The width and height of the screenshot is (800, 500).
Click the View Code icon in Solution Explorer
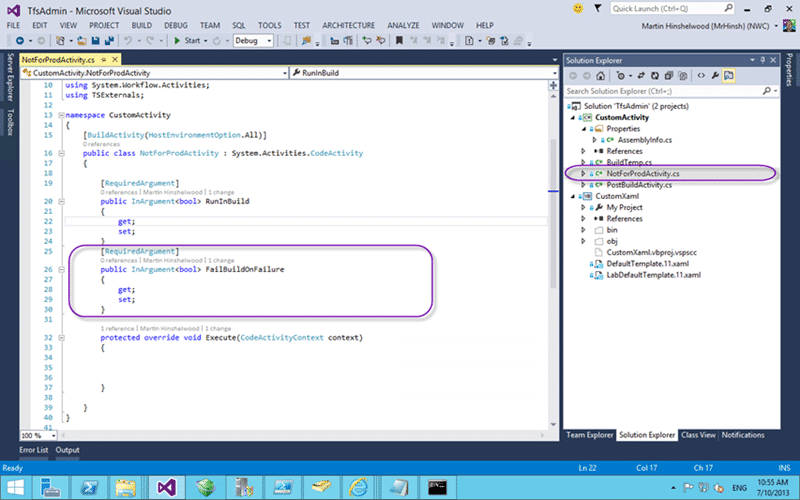point(701,76)
